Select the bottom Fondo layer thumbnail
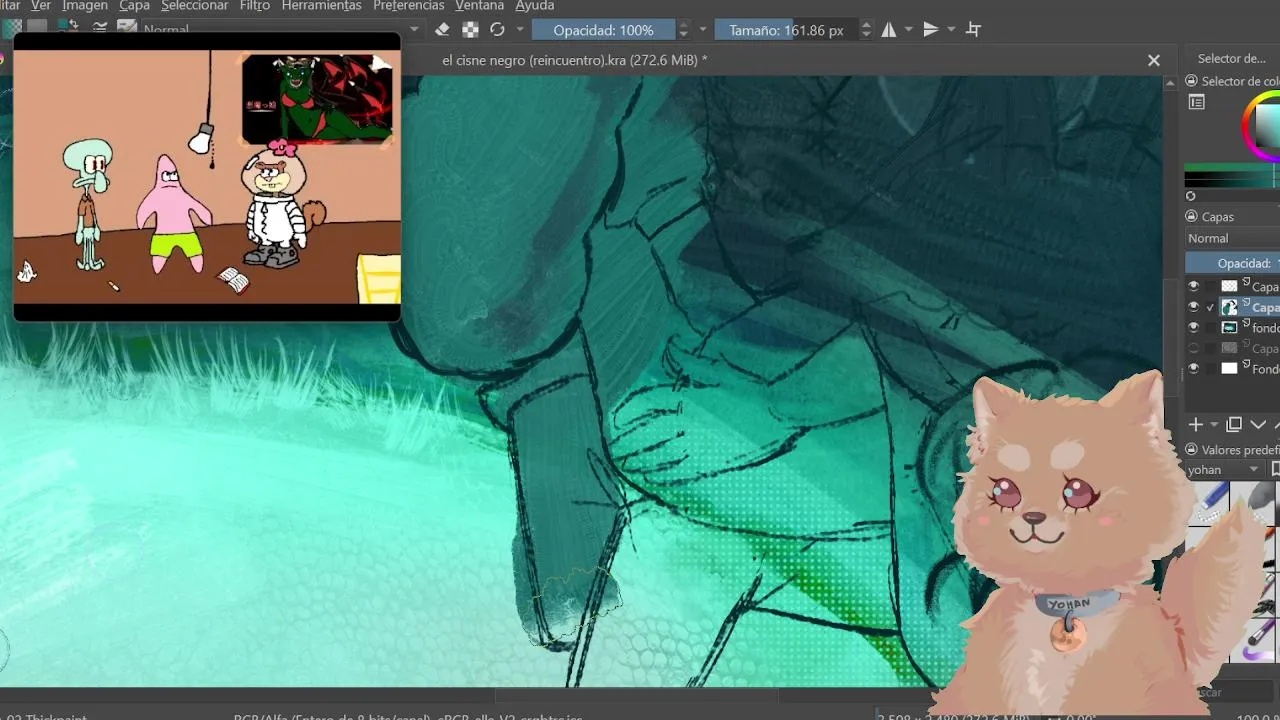This screenshot has width=1280, height=720. click(1229, 368)
